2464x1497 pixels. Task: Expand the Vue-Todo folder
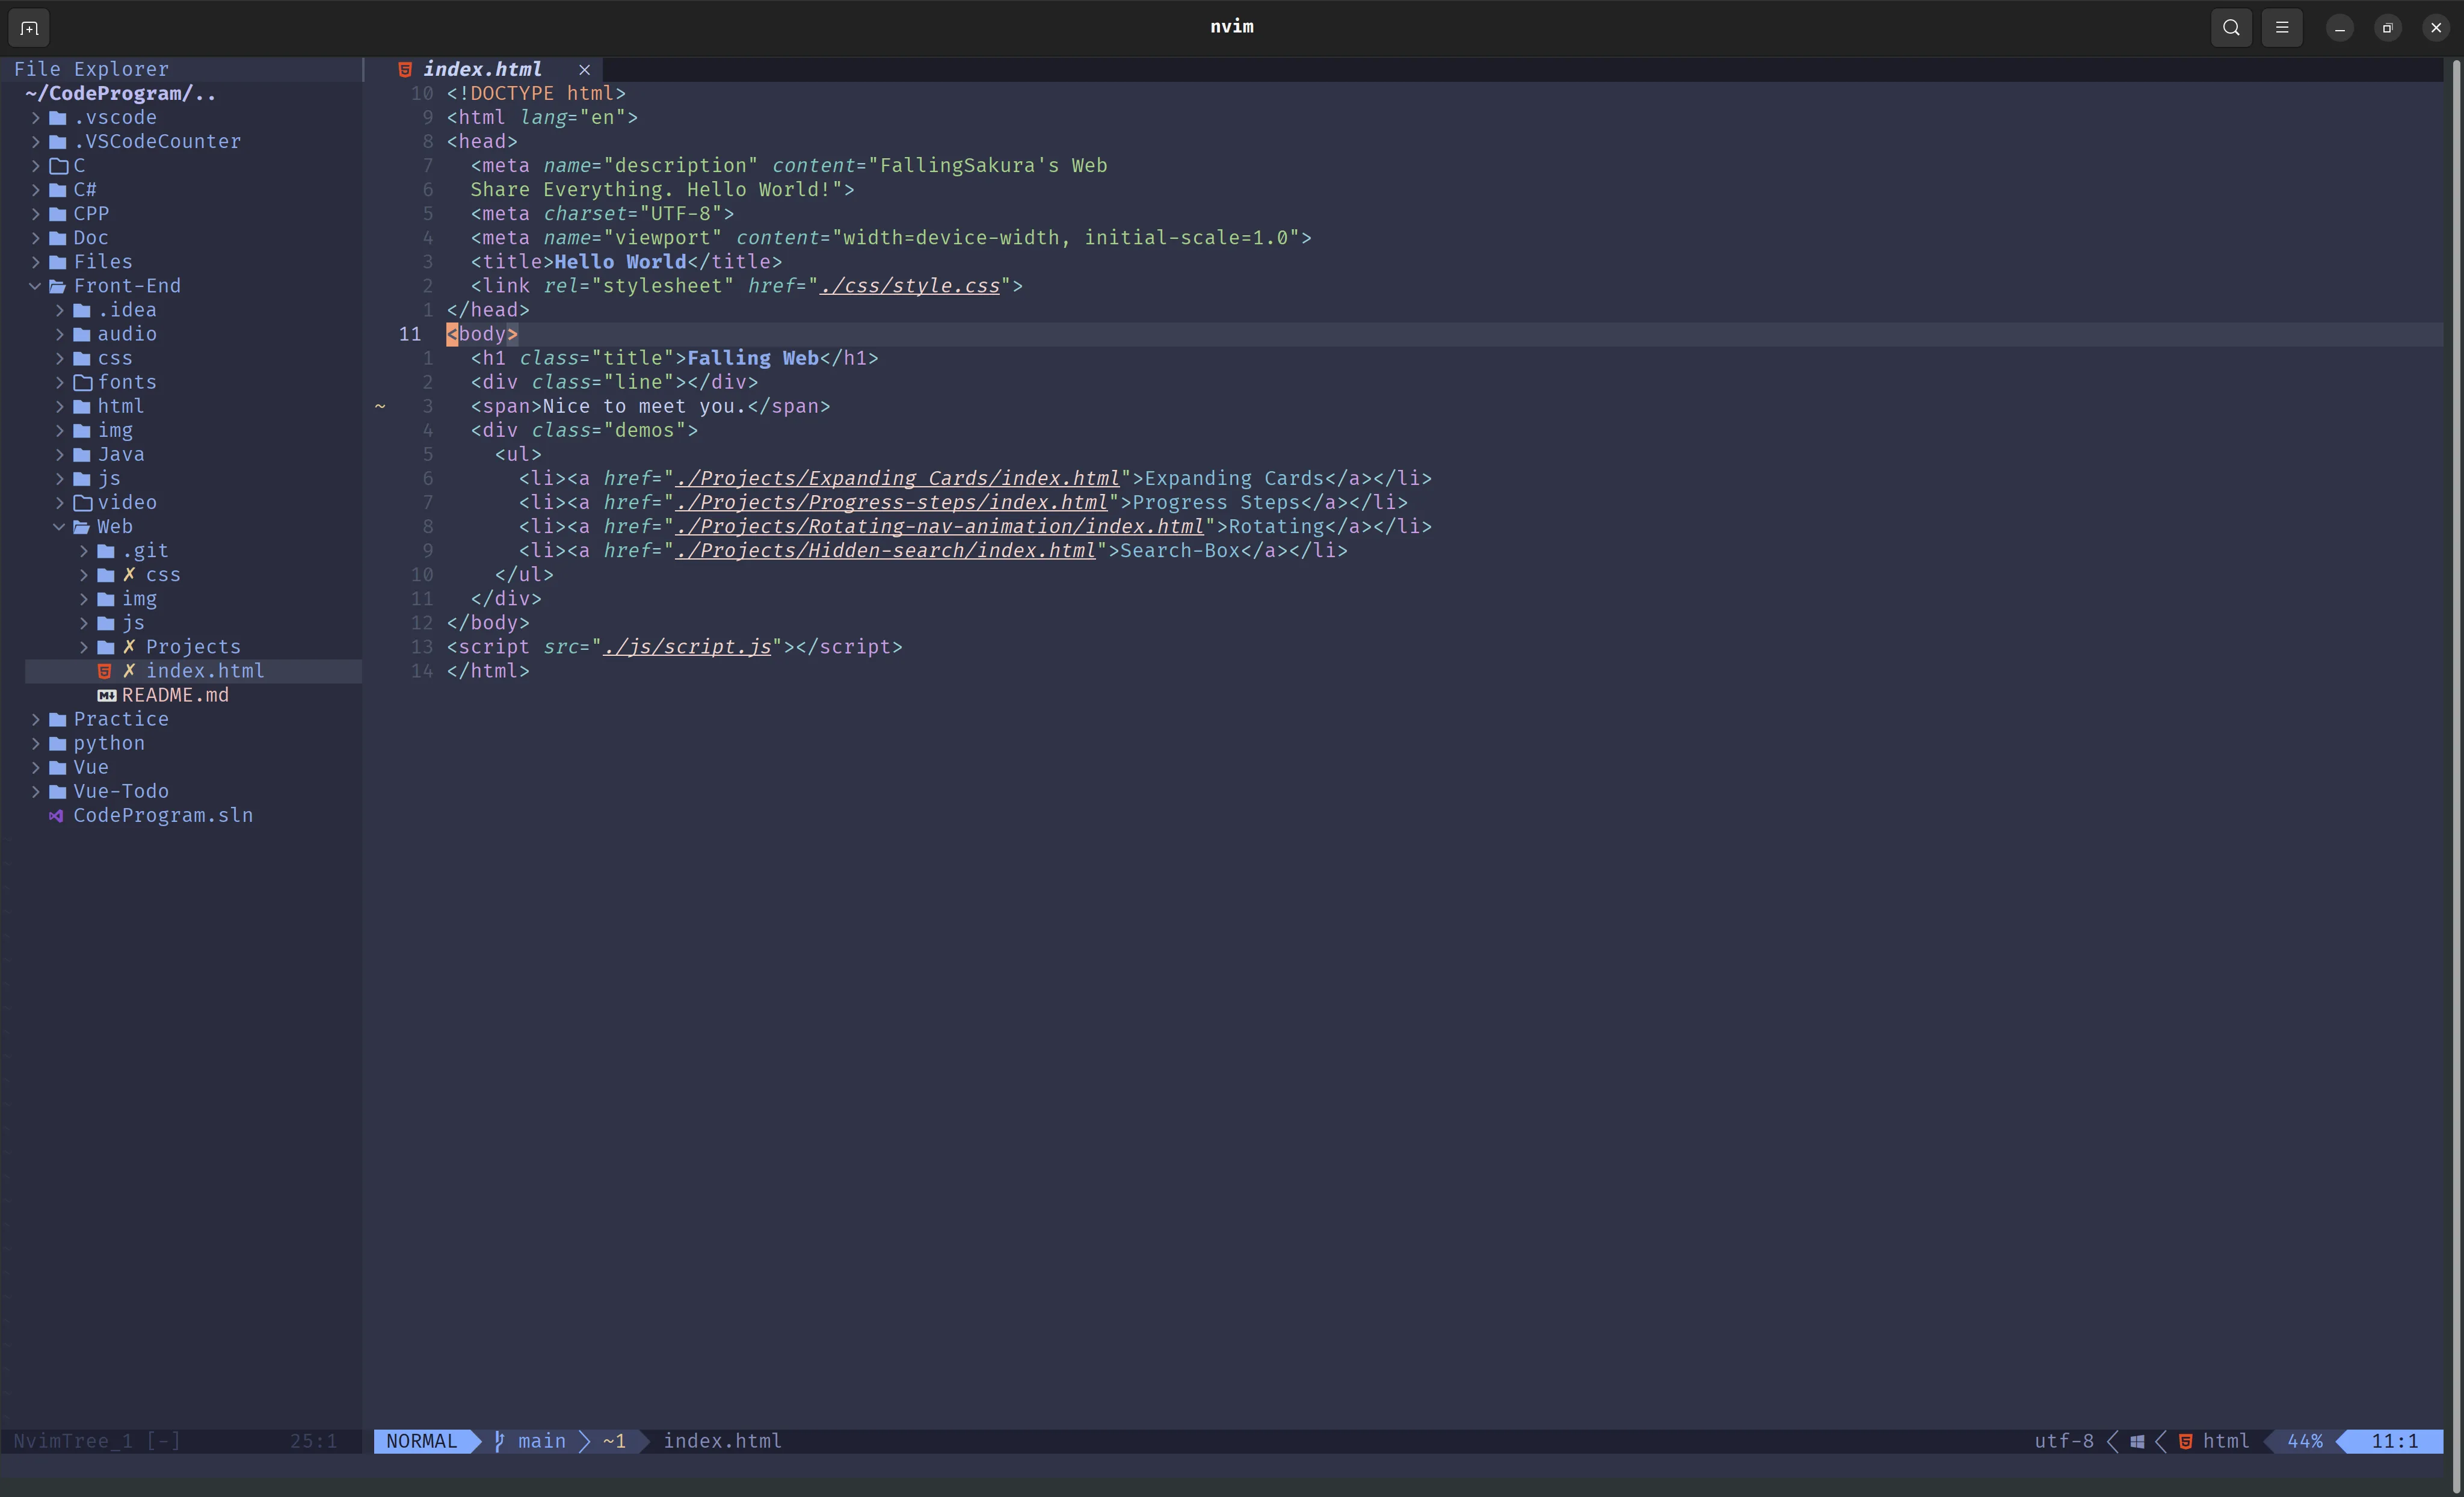(35, 792)
